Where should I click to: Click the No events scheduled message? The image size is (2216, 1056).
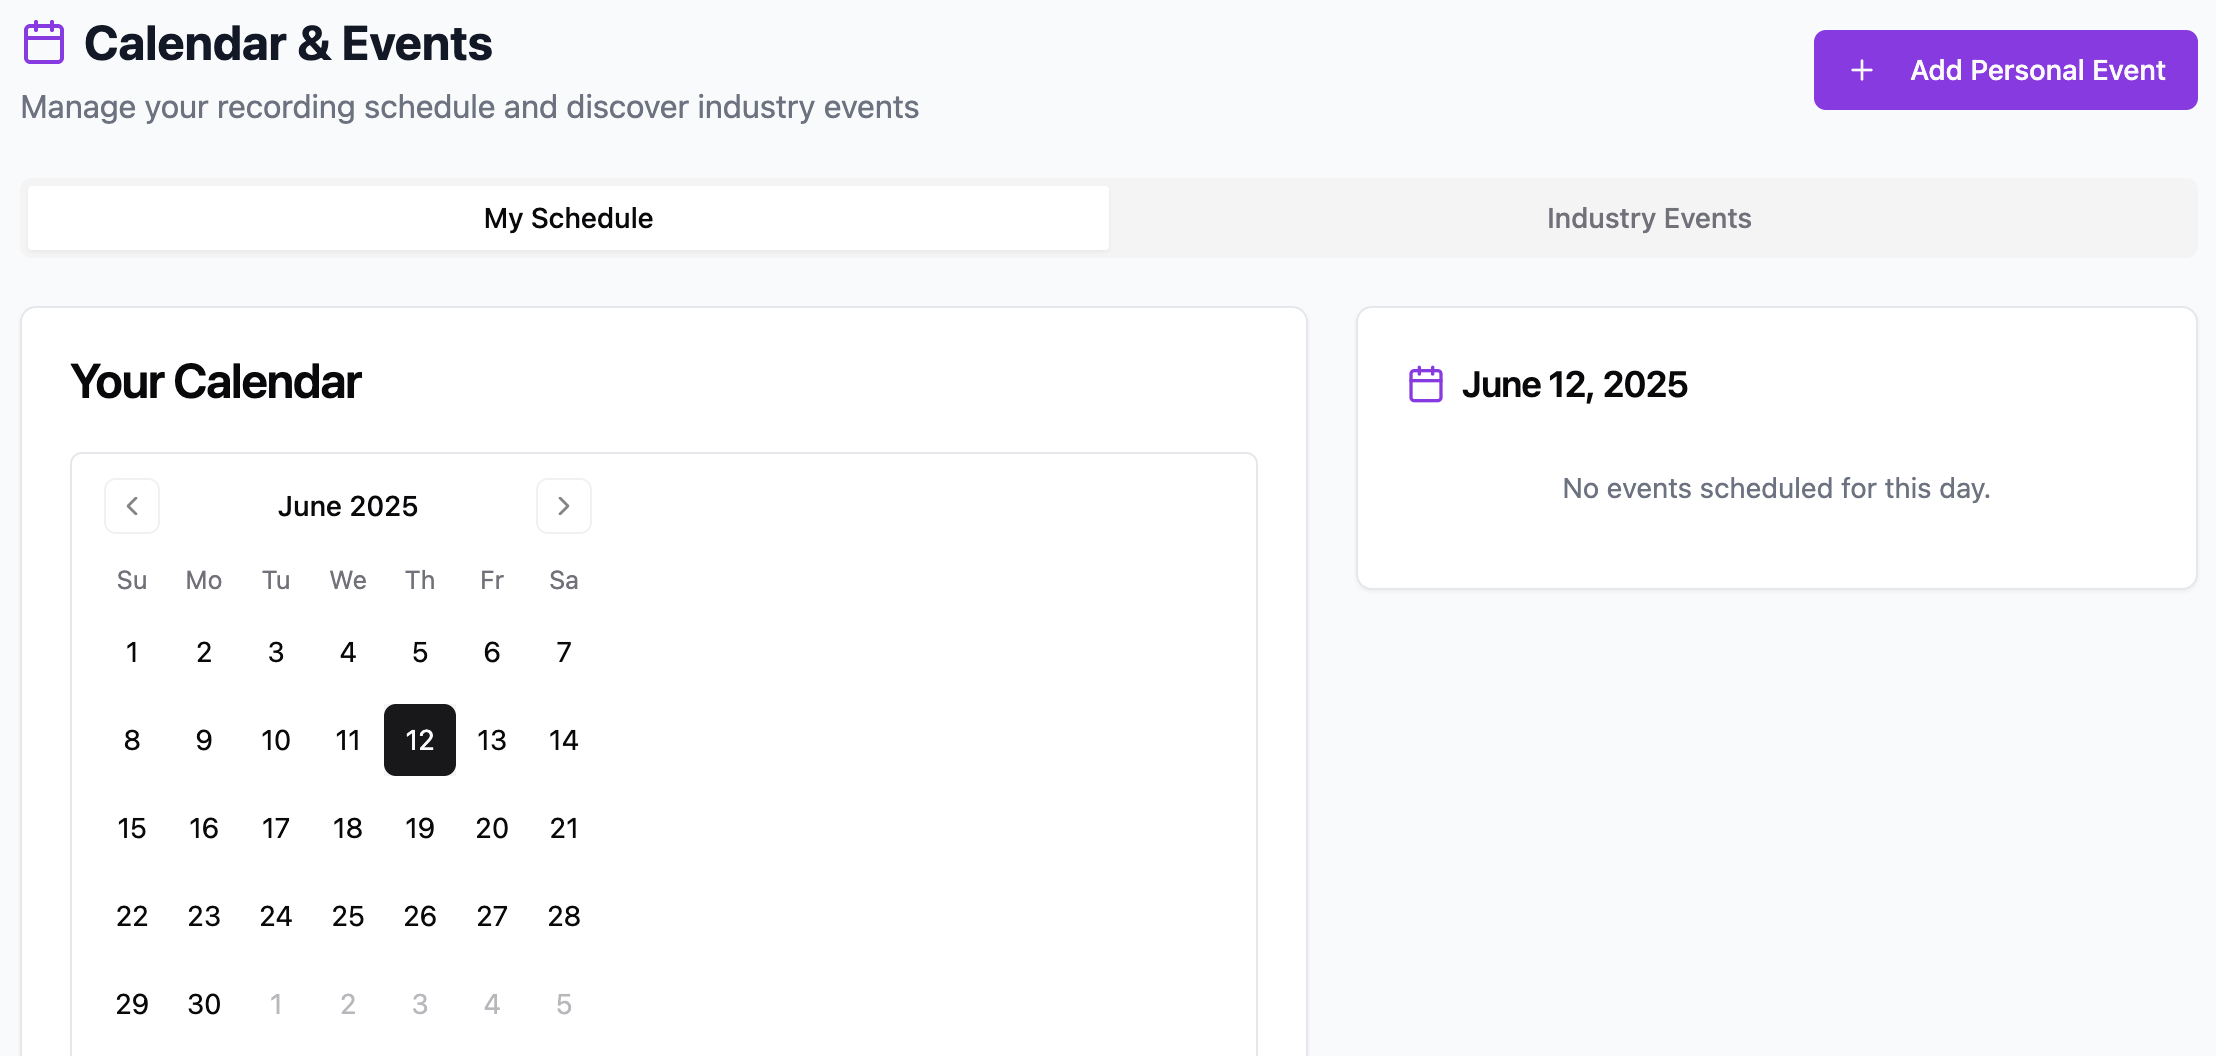coord(1777,488)
